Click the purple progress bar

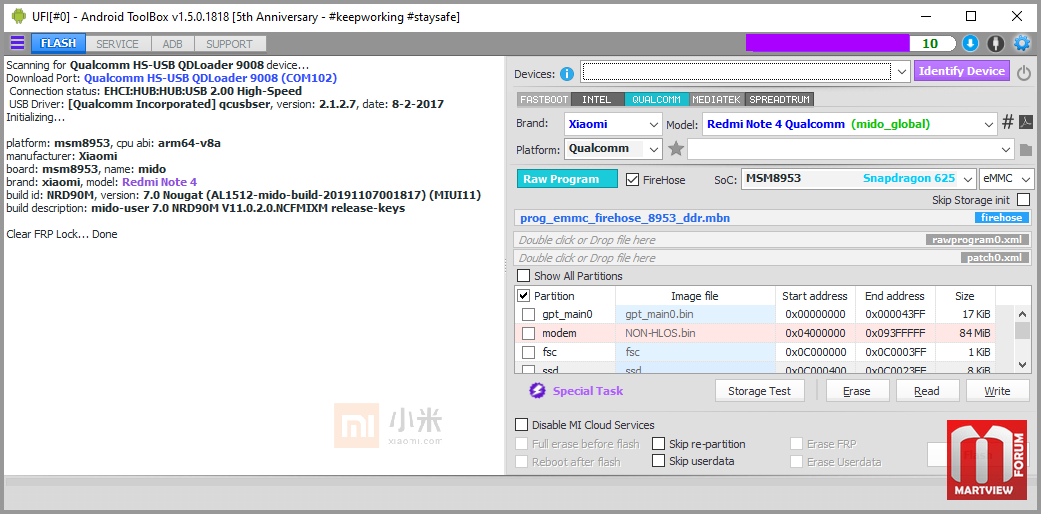(827, 43)
